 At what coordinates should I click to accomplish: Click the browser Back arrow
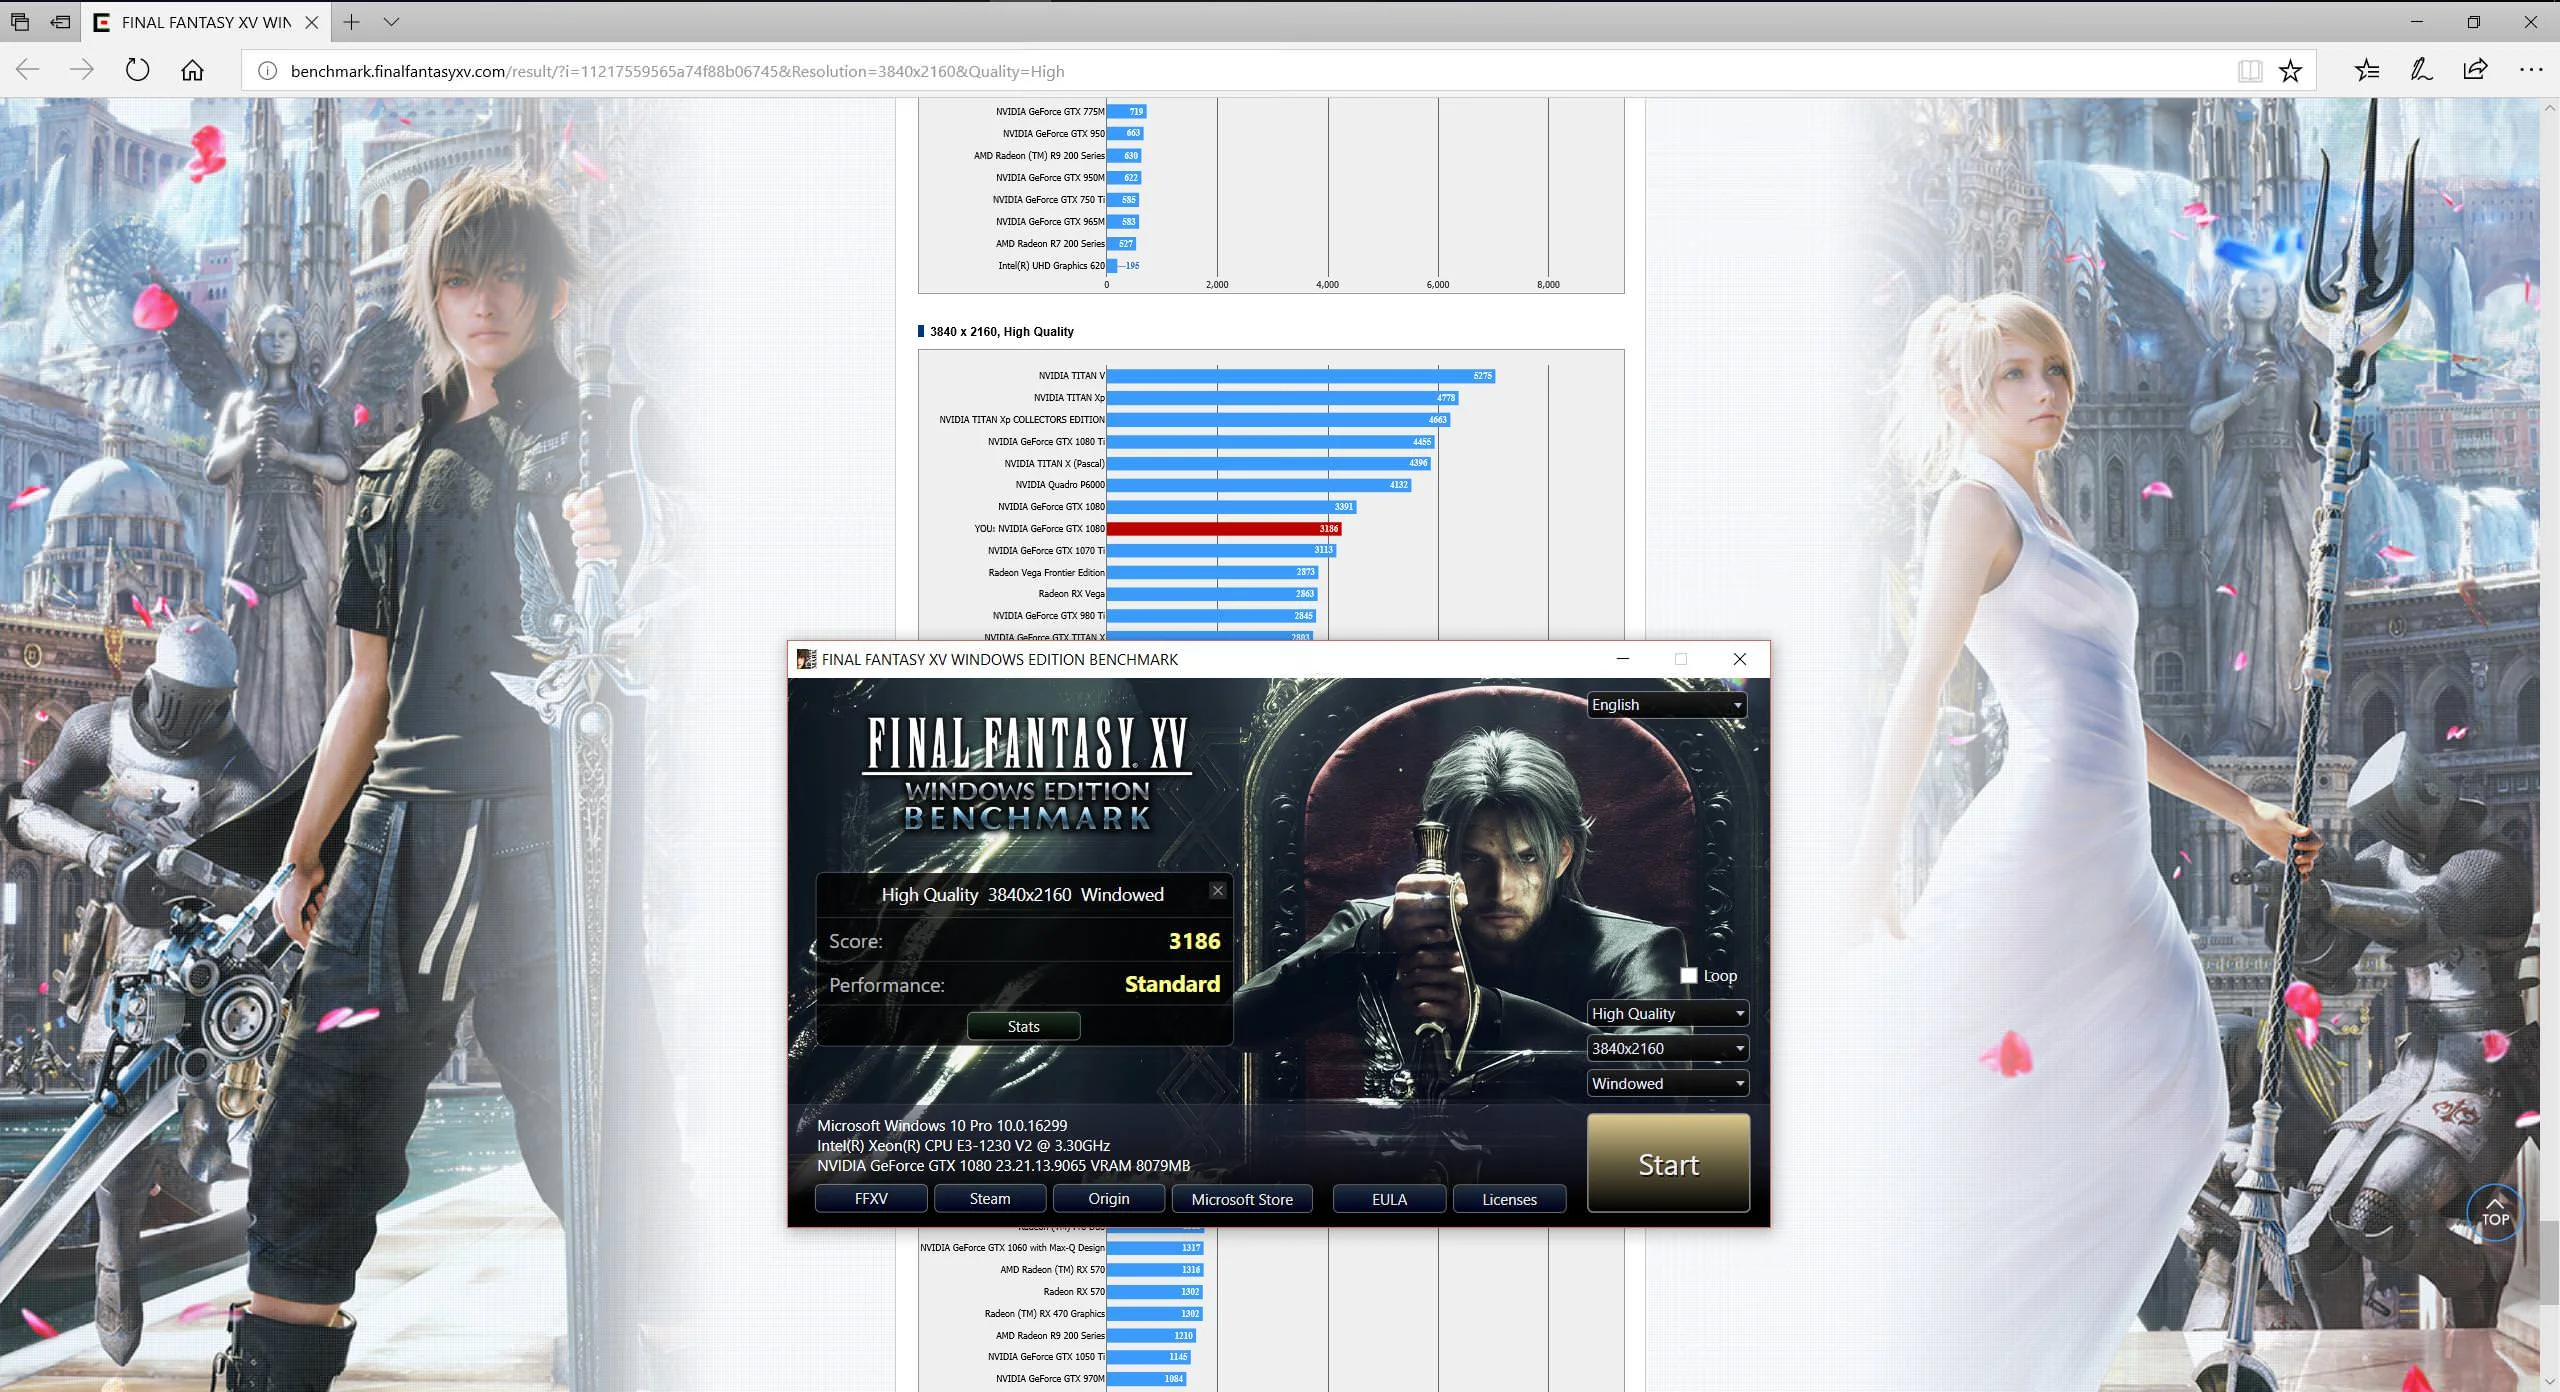click(28, 70)
